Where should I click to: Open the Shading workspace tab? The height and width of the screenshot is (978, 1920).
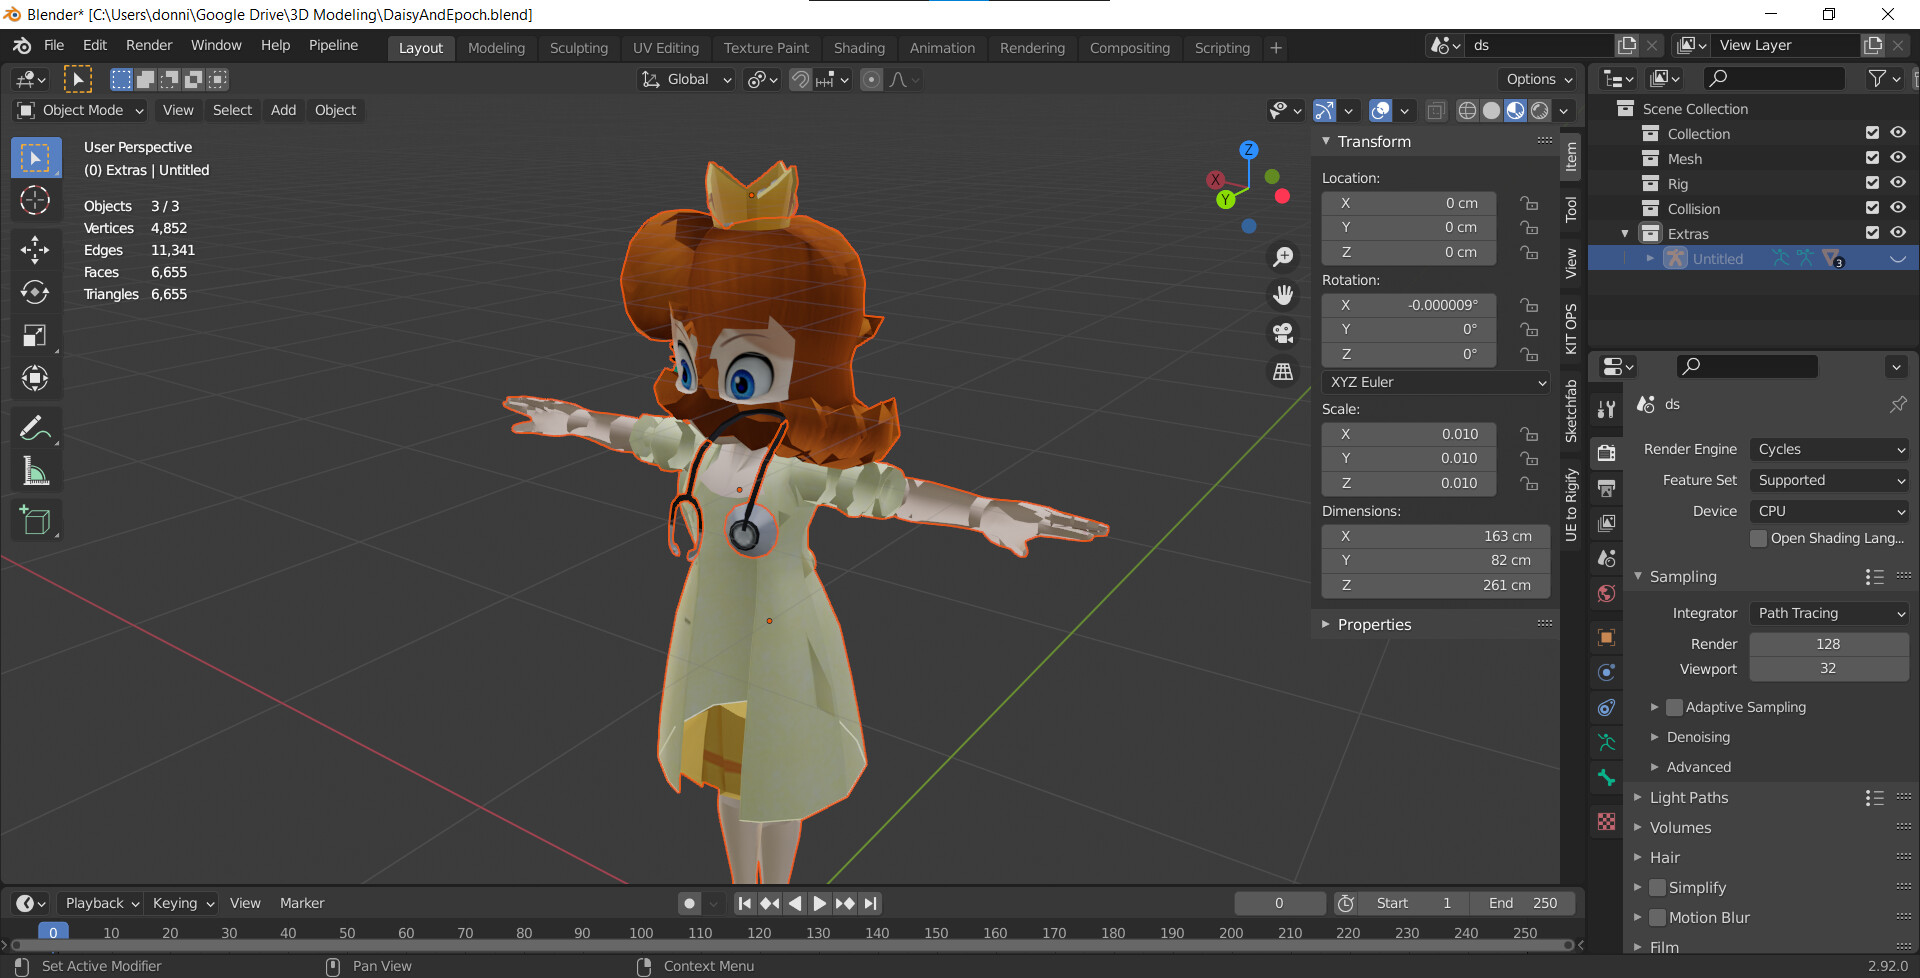pyautogui.click(x=859, y=48)
